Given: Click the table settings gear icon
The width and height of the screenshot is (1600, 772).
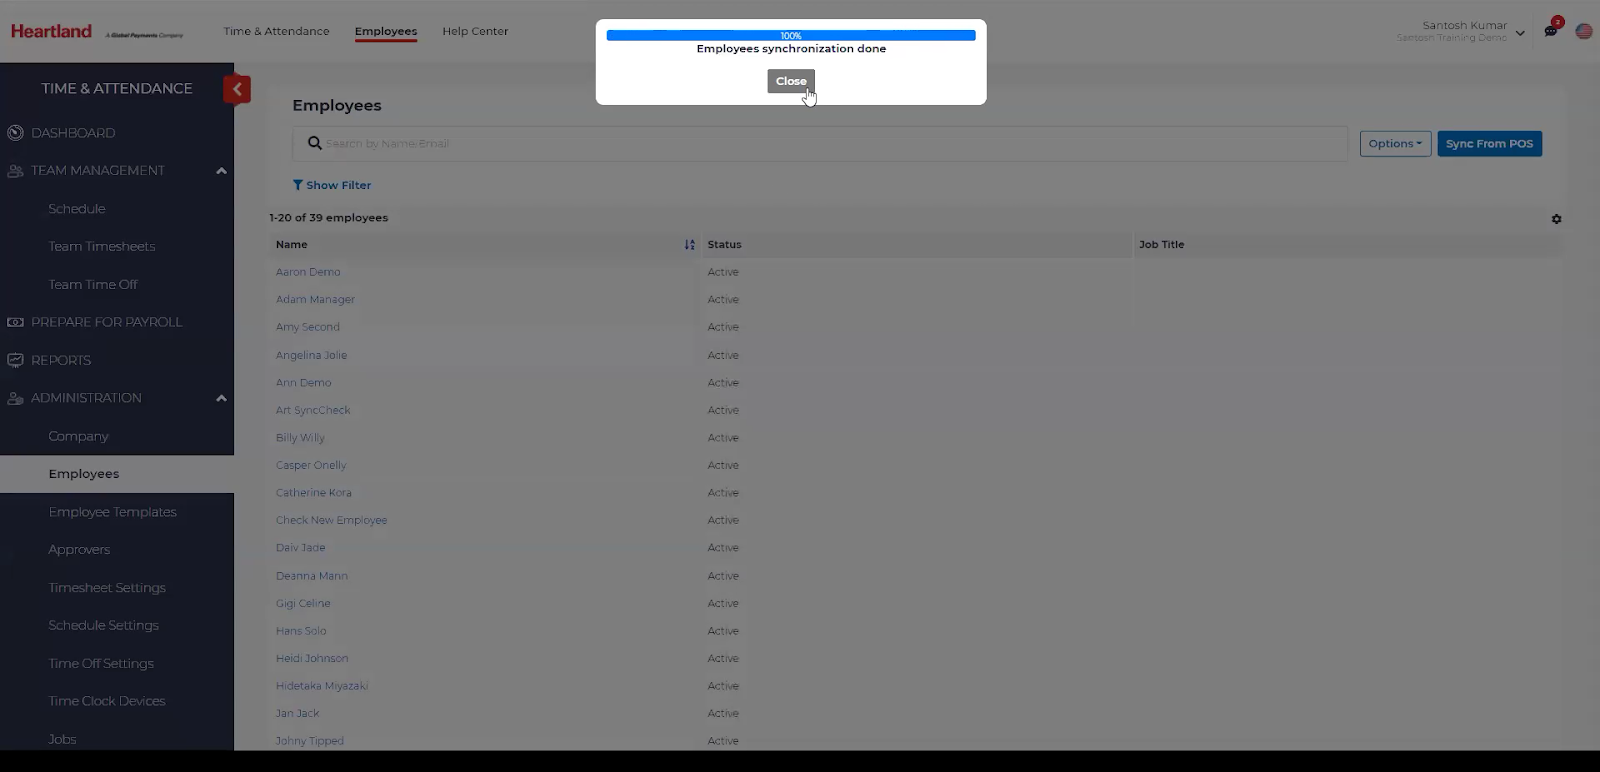Looking at the screenshot, I should (1556, 219).
